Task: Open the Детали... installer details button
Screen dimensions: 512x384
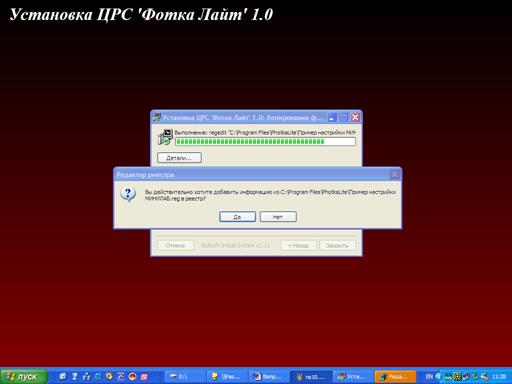Action: pyautogui.click(x=179, y=158)
